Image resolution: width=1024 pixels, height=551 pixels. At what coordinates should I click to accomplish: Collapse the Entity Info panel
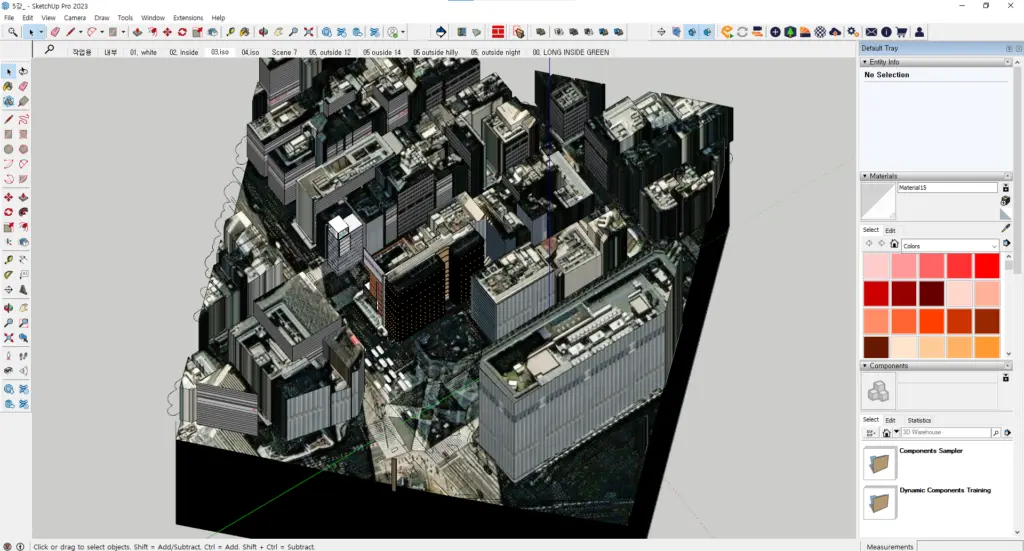tap(865, 62)
